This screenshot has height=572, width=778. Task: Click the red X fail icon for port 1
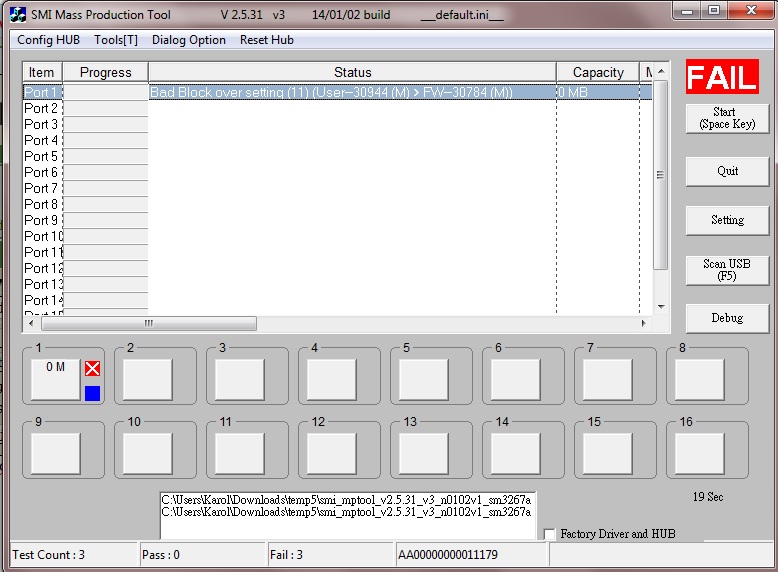[92, 368]
